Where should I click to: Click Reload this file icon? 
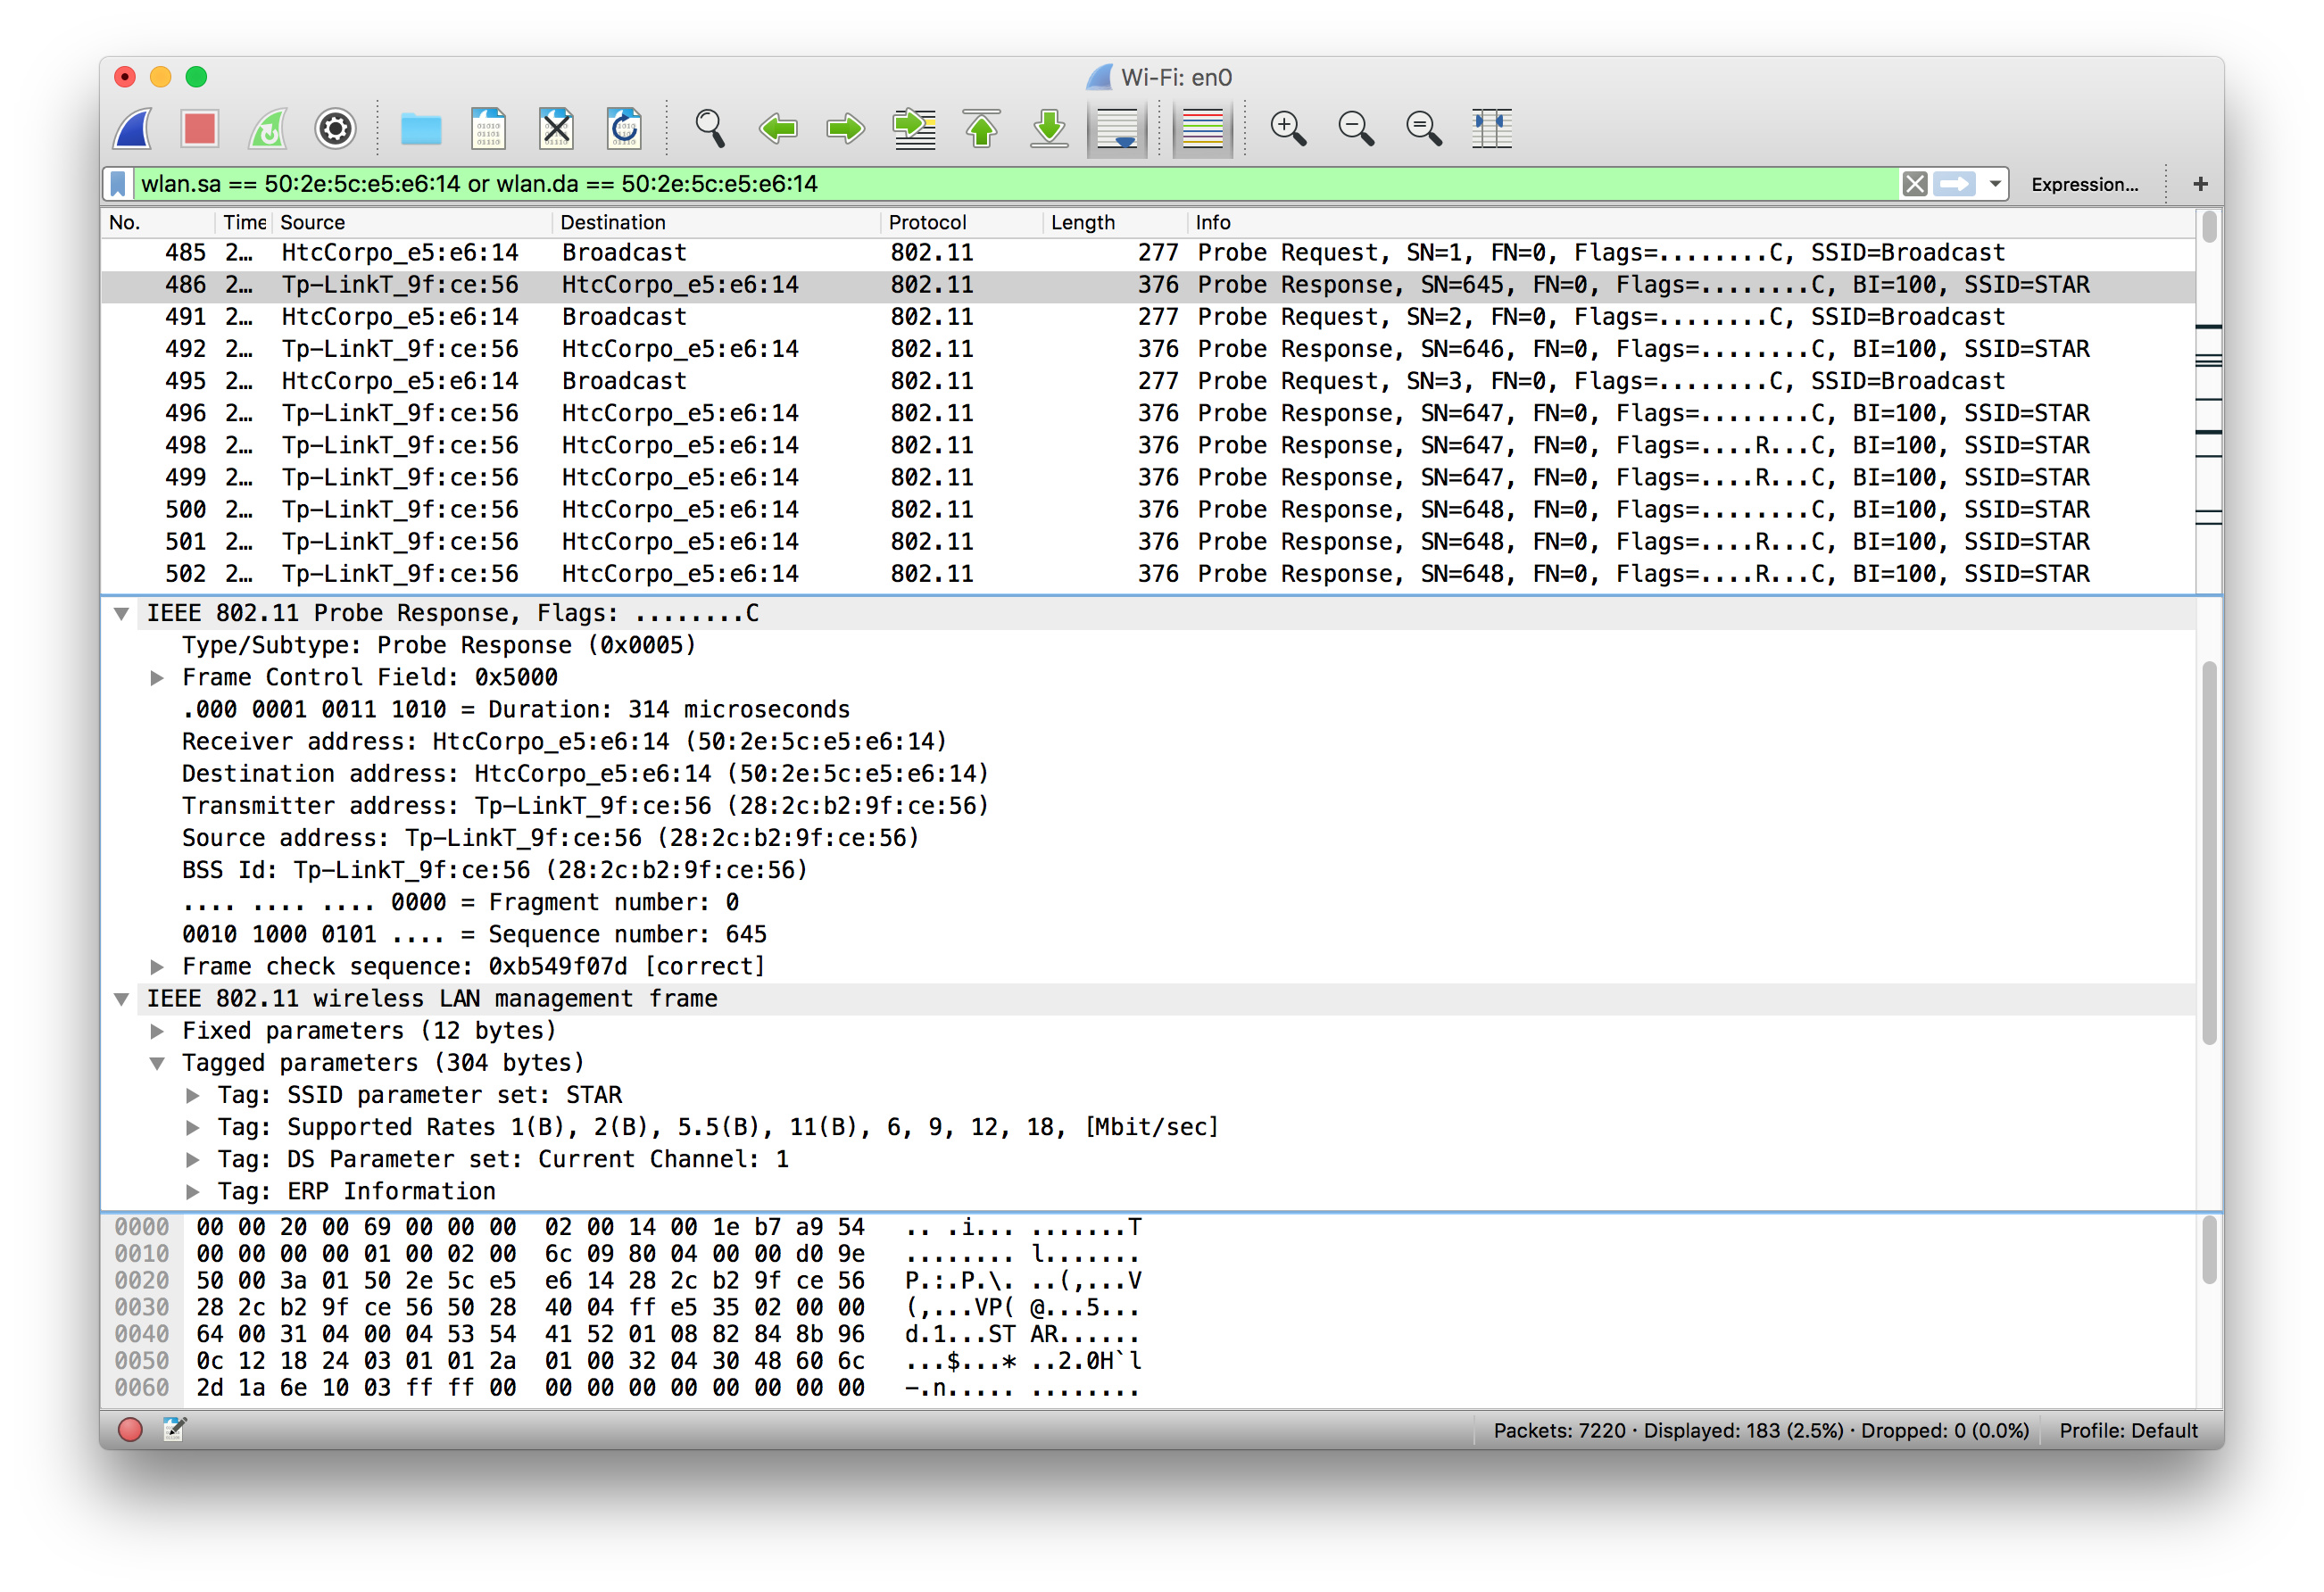[x=624, y=129]
